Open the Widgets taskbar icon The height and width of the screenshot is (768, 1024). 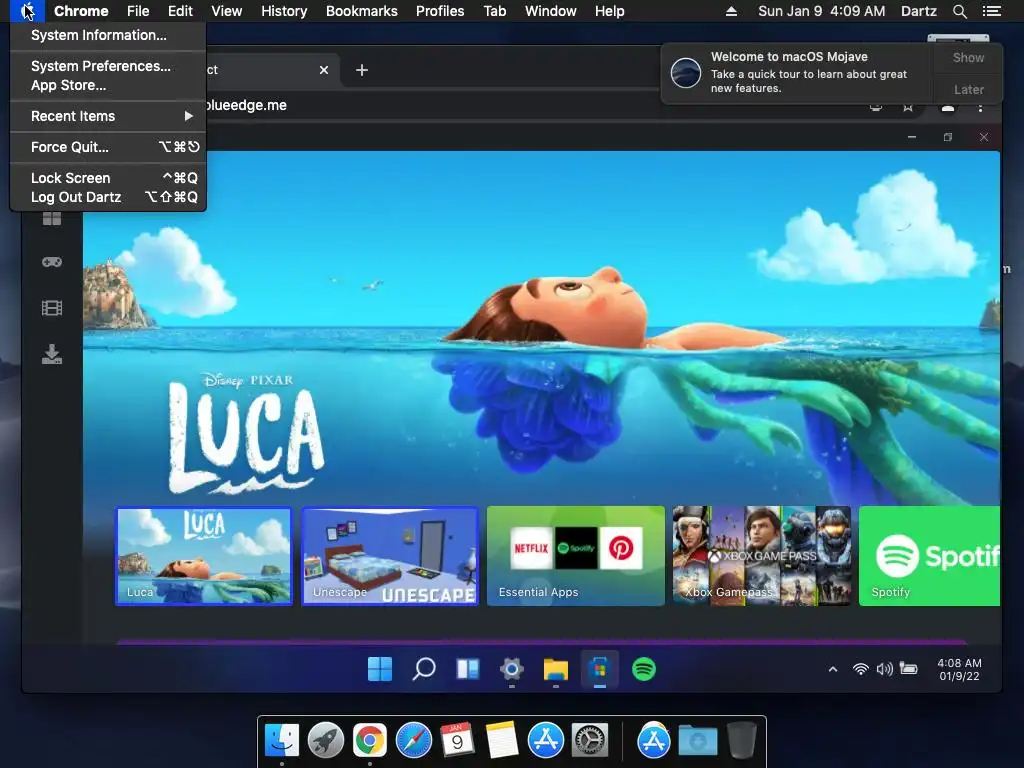pos(468,669)
